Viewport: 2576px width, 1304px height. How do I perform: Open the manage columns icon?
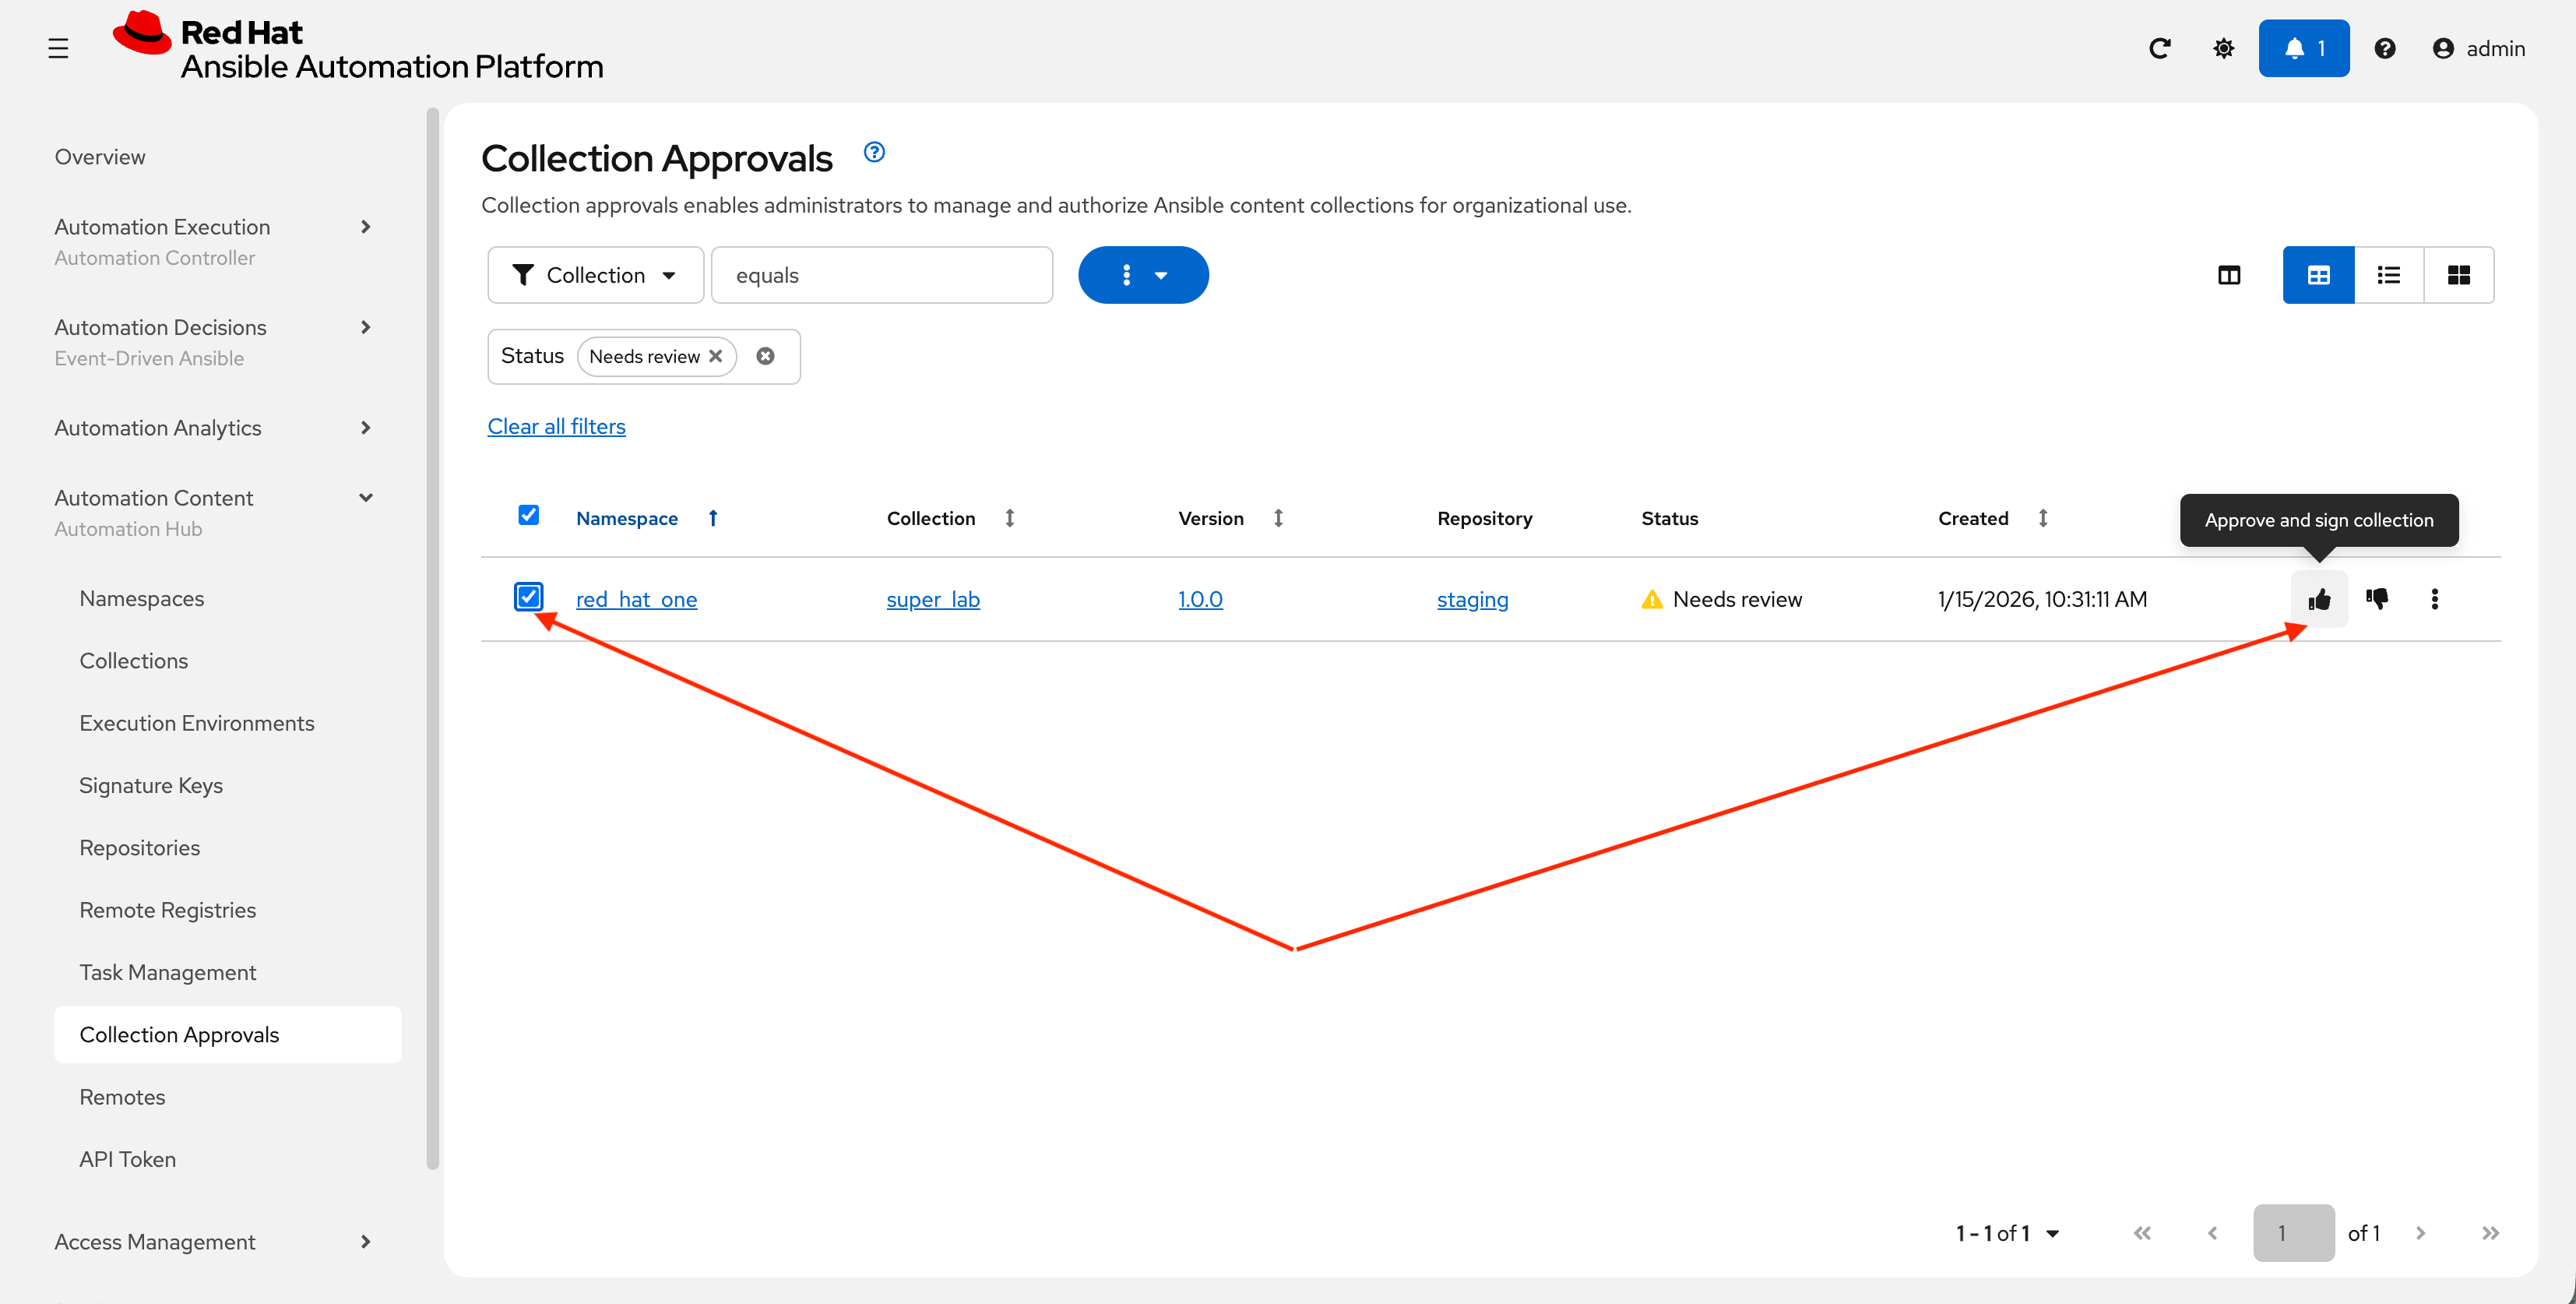tap(2228, 275)
